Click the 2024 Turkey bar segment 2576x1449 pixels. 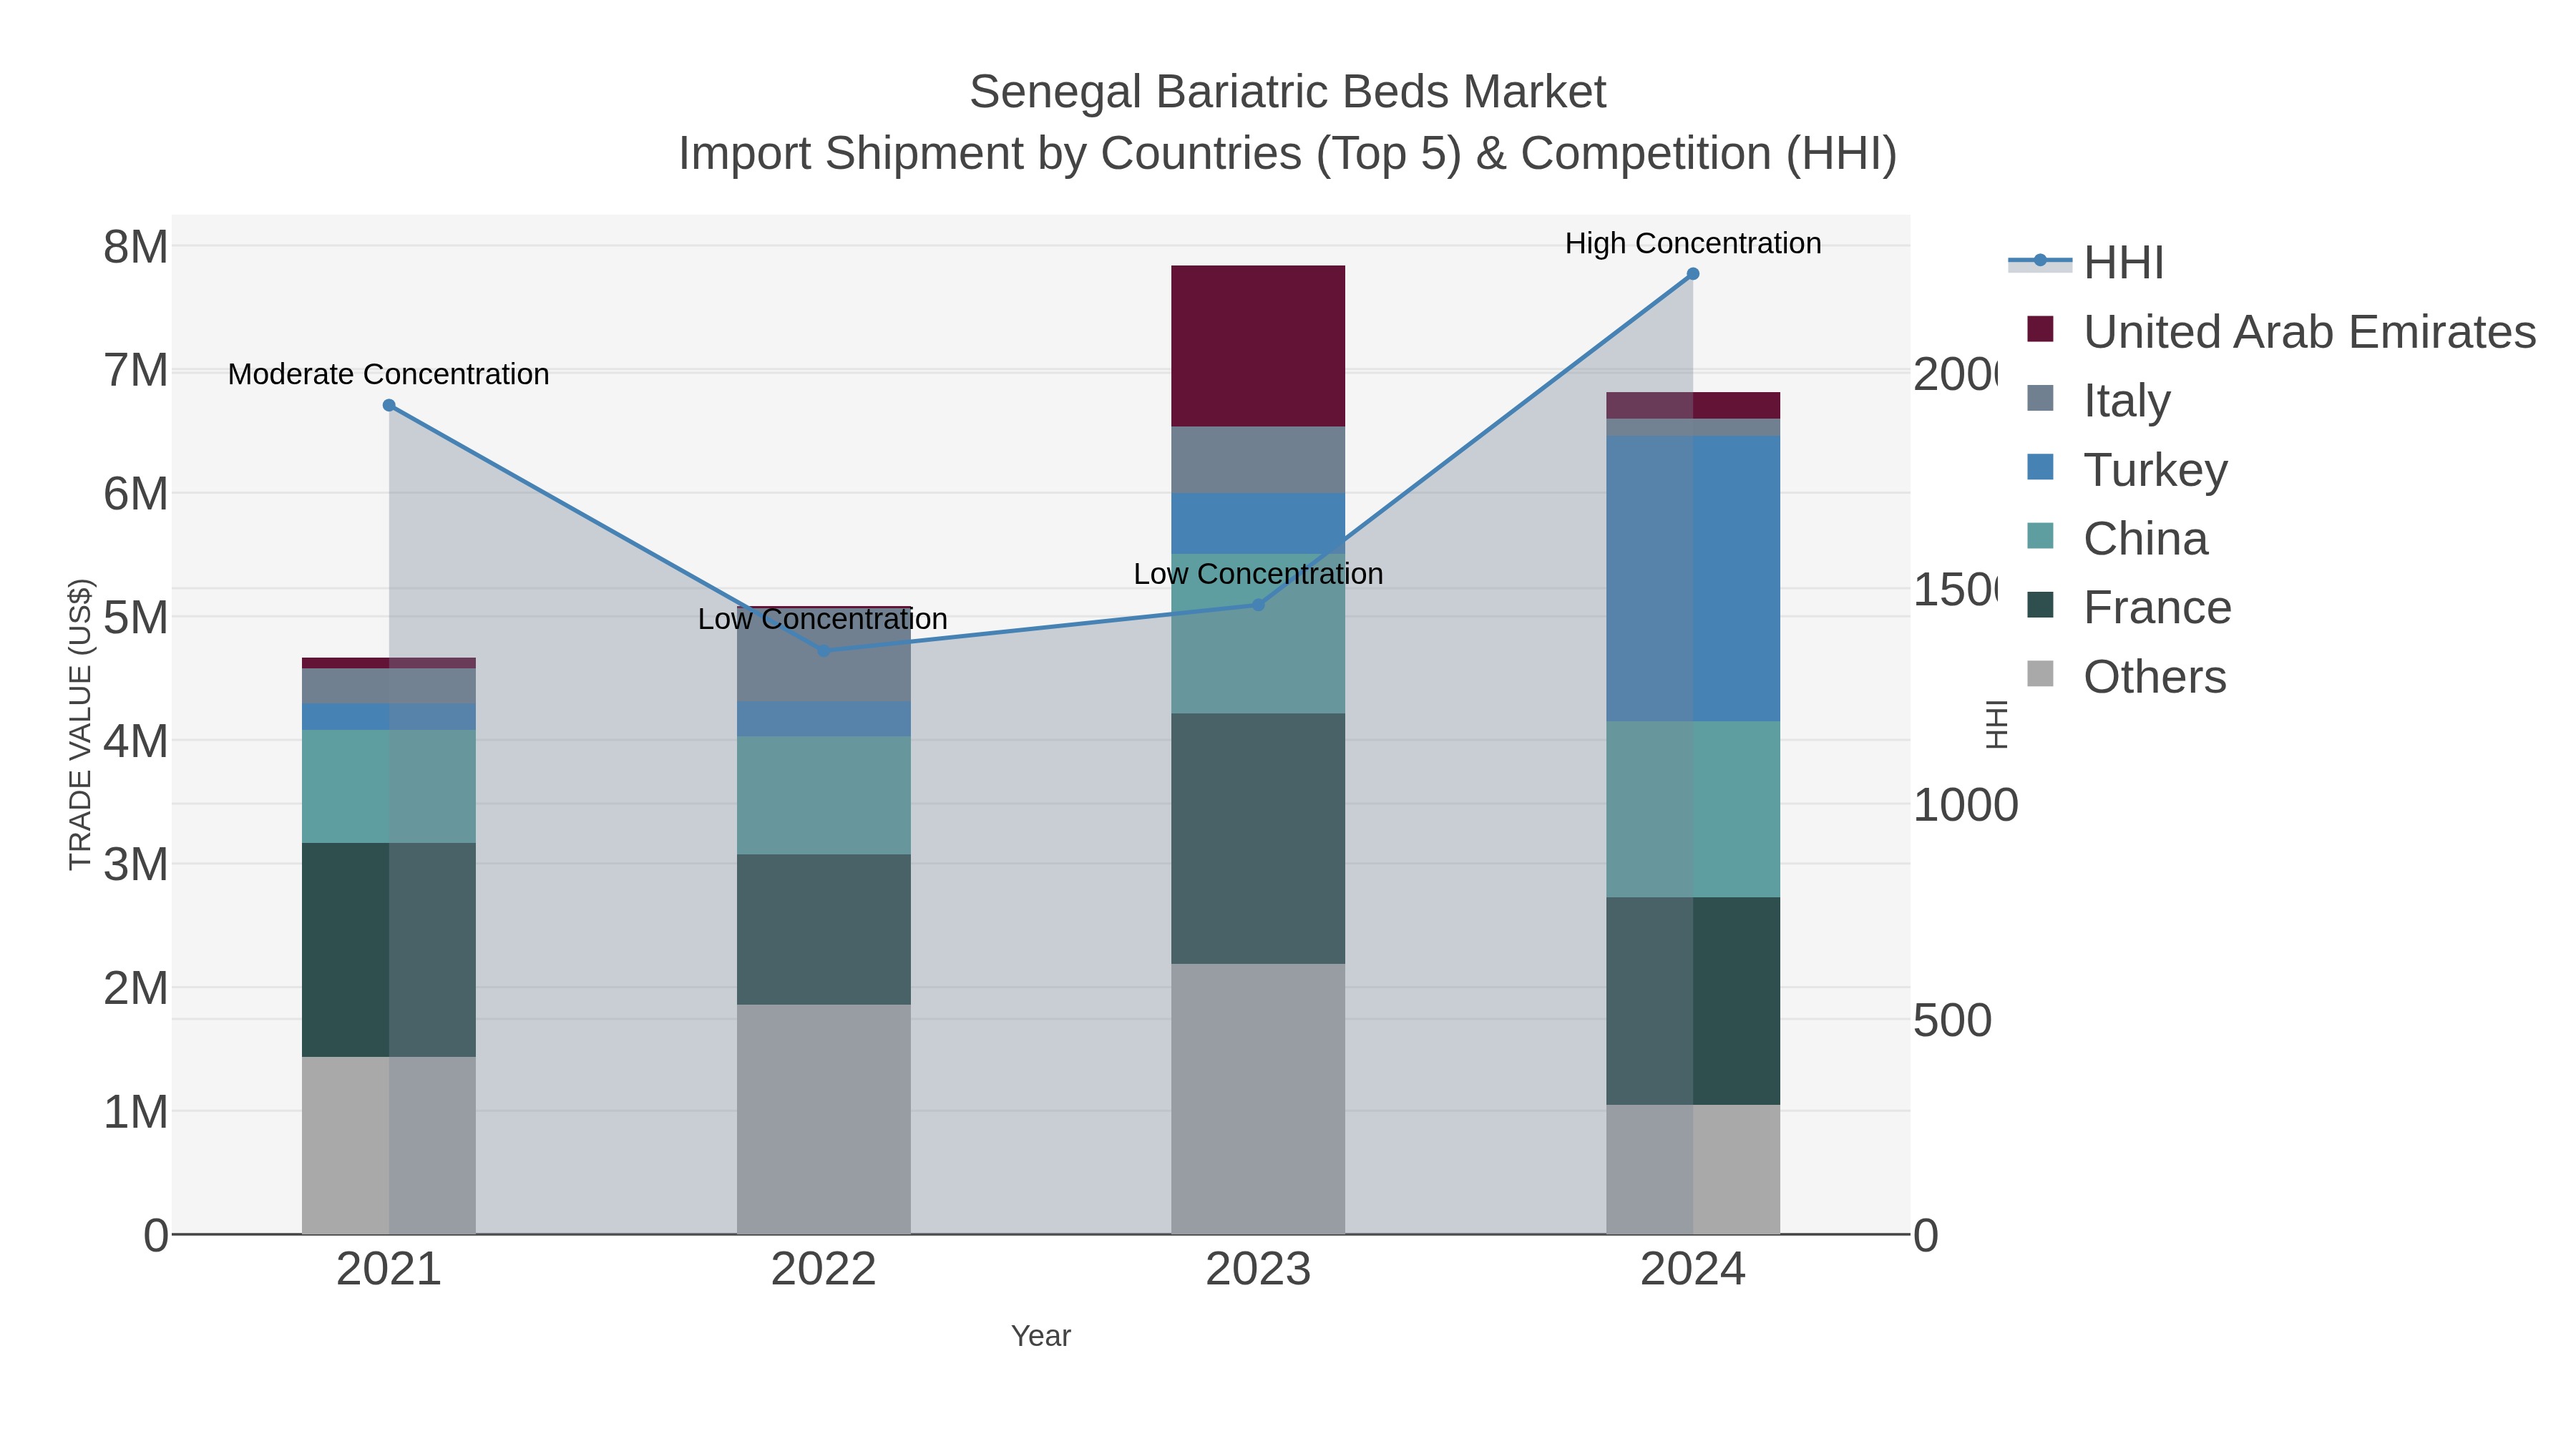point(1693,579)
